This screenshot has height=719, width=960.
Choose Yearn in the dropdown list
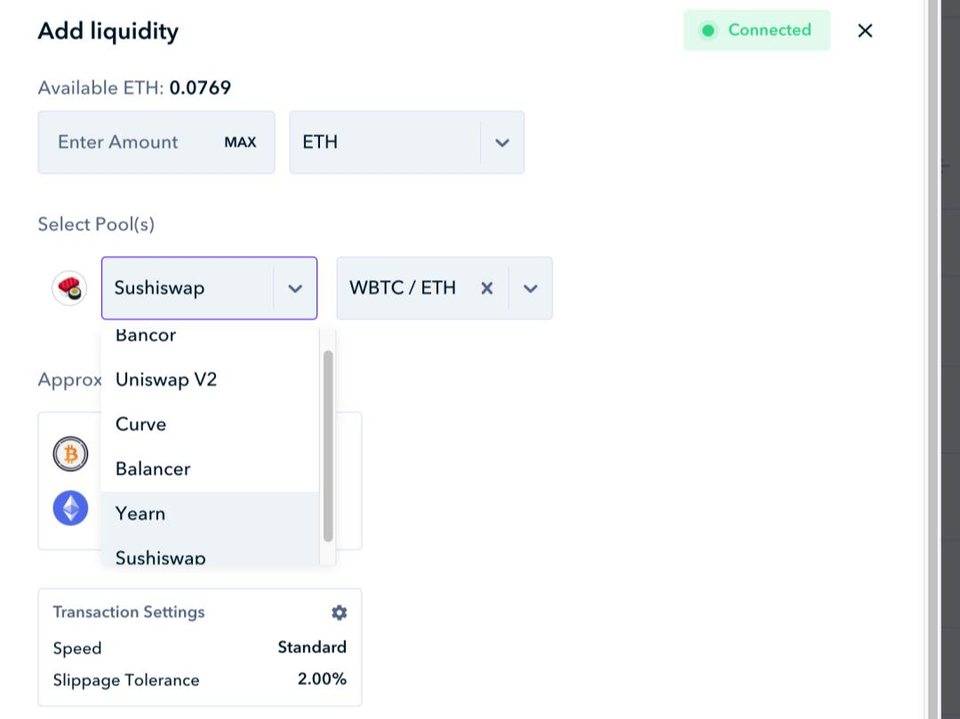point(141,514)
